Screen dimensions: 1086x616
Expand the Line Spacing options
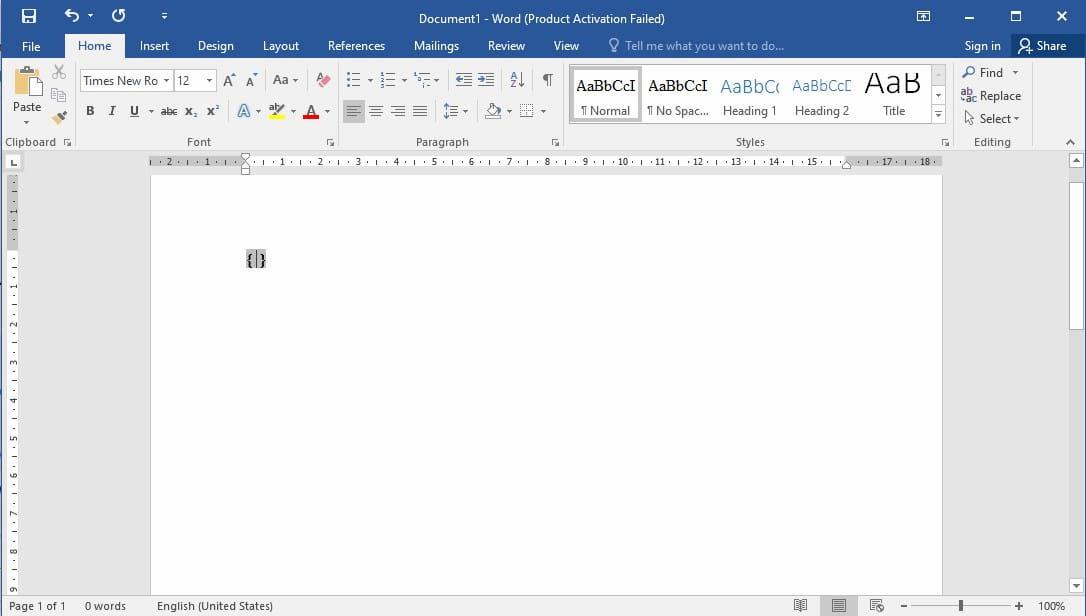[465, 111]
